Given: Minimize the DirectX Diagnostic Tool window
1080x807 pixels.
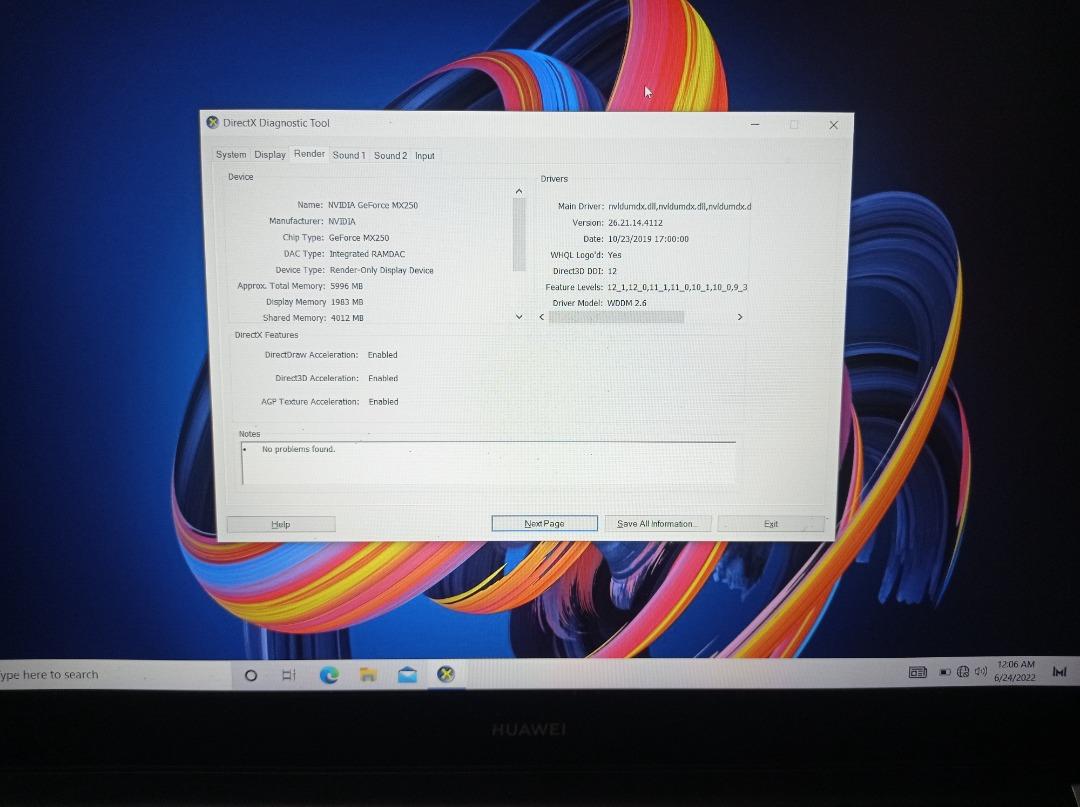Looking at the screenshot, I should pyautogui.click(x=756, y=125).
